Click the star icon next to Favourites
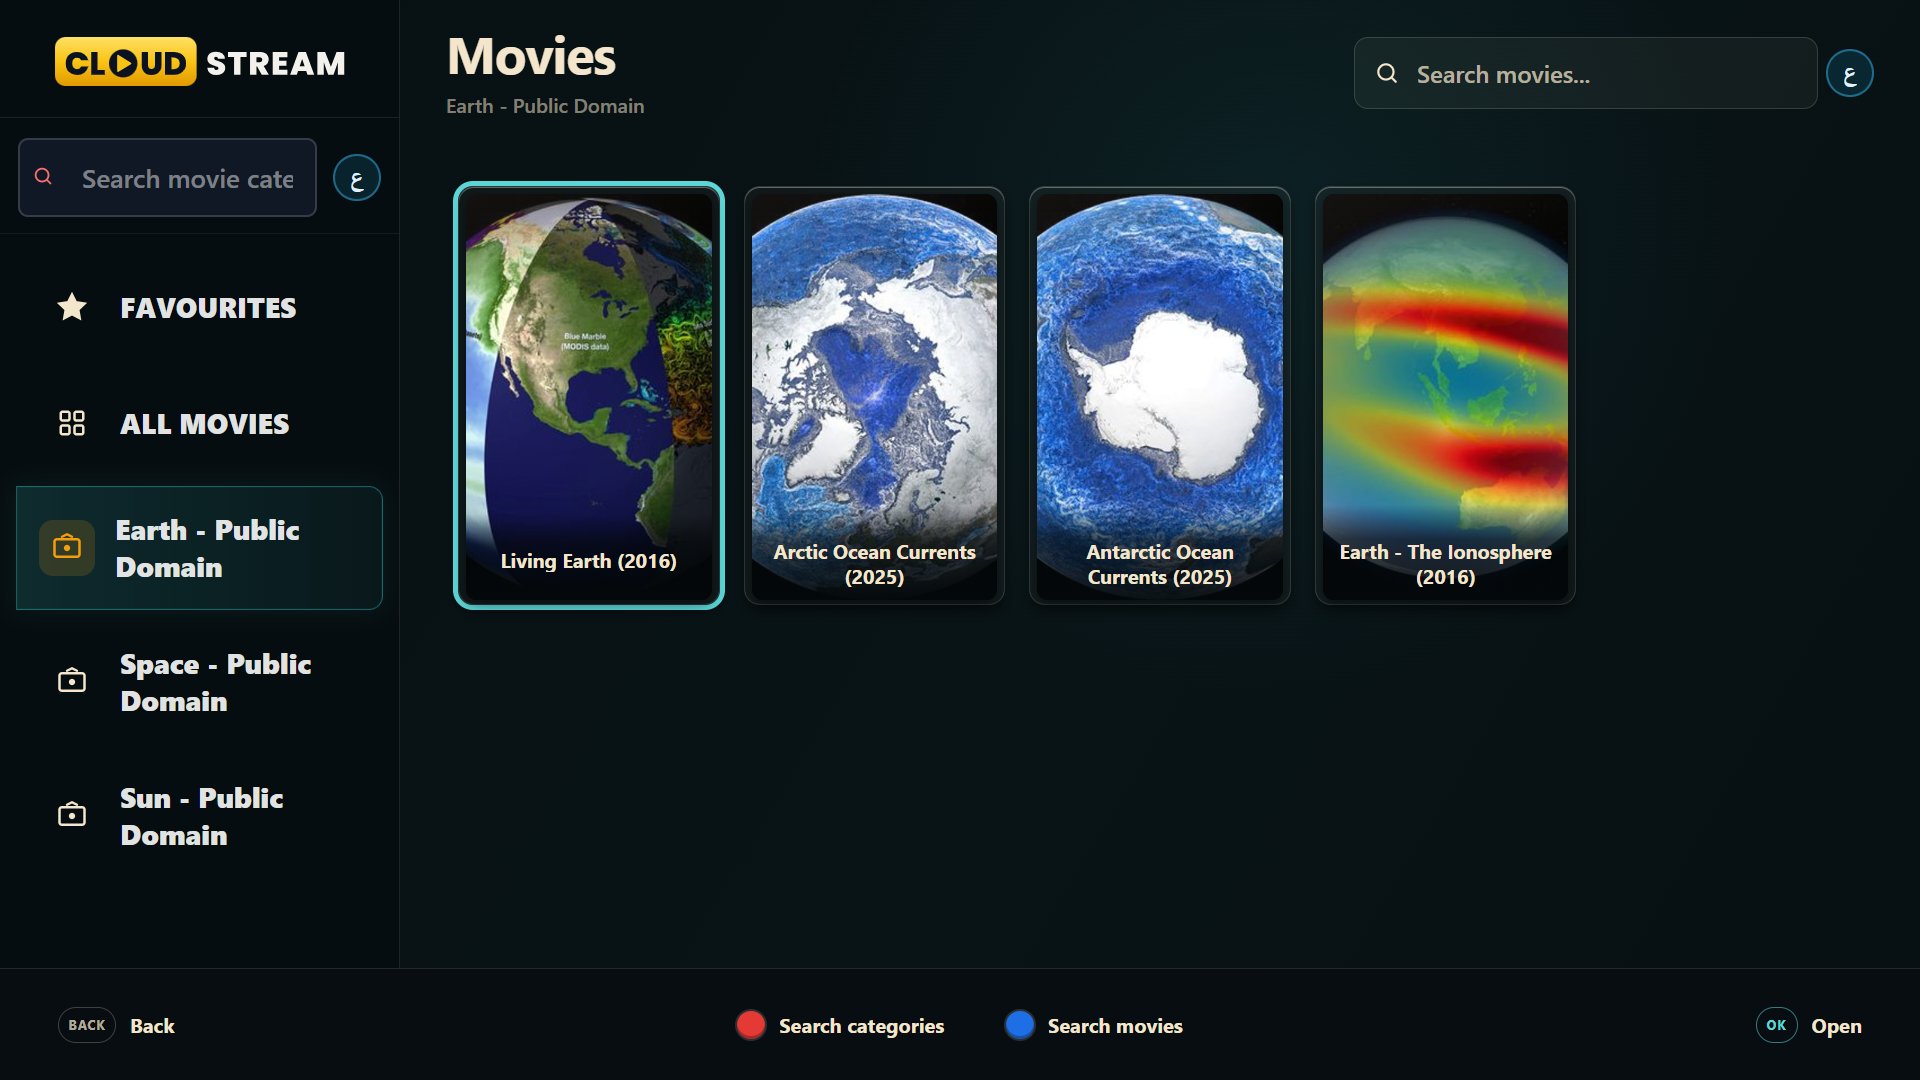The height and width of the screenshot is (1080, 1920). [x=72, y=307]
